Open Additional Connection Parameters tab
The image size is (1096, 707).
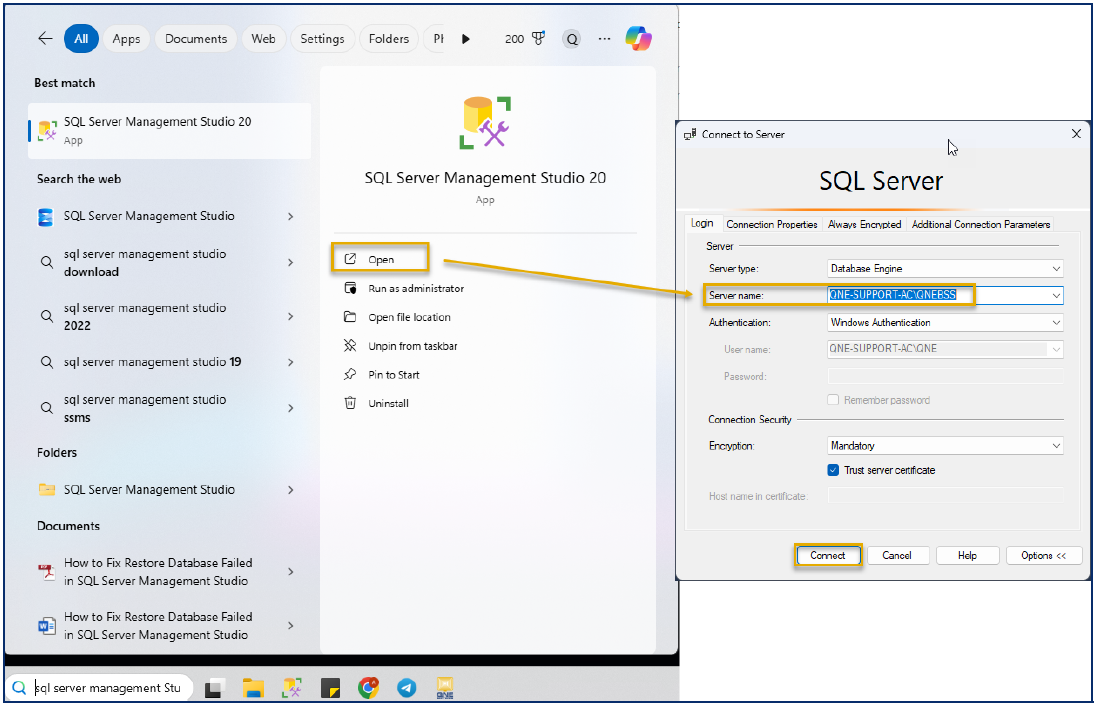[980, 224]
